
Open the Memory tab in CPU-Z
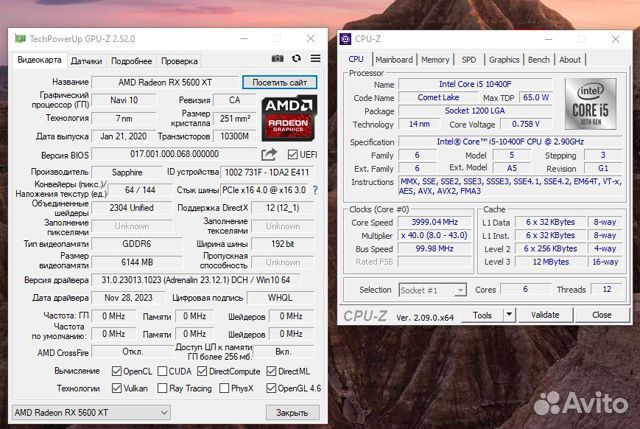click(435, 60)
